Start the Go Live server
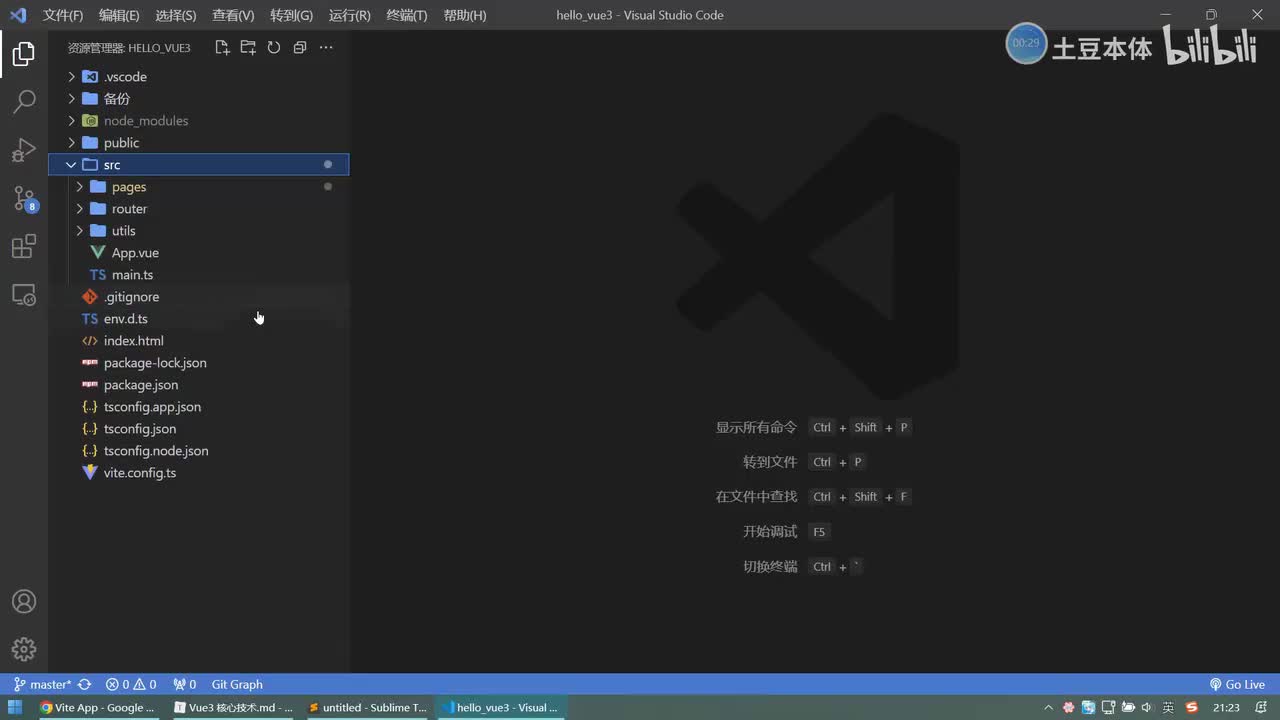This screenshot has height=720, width=1280. coord(1237,685)
